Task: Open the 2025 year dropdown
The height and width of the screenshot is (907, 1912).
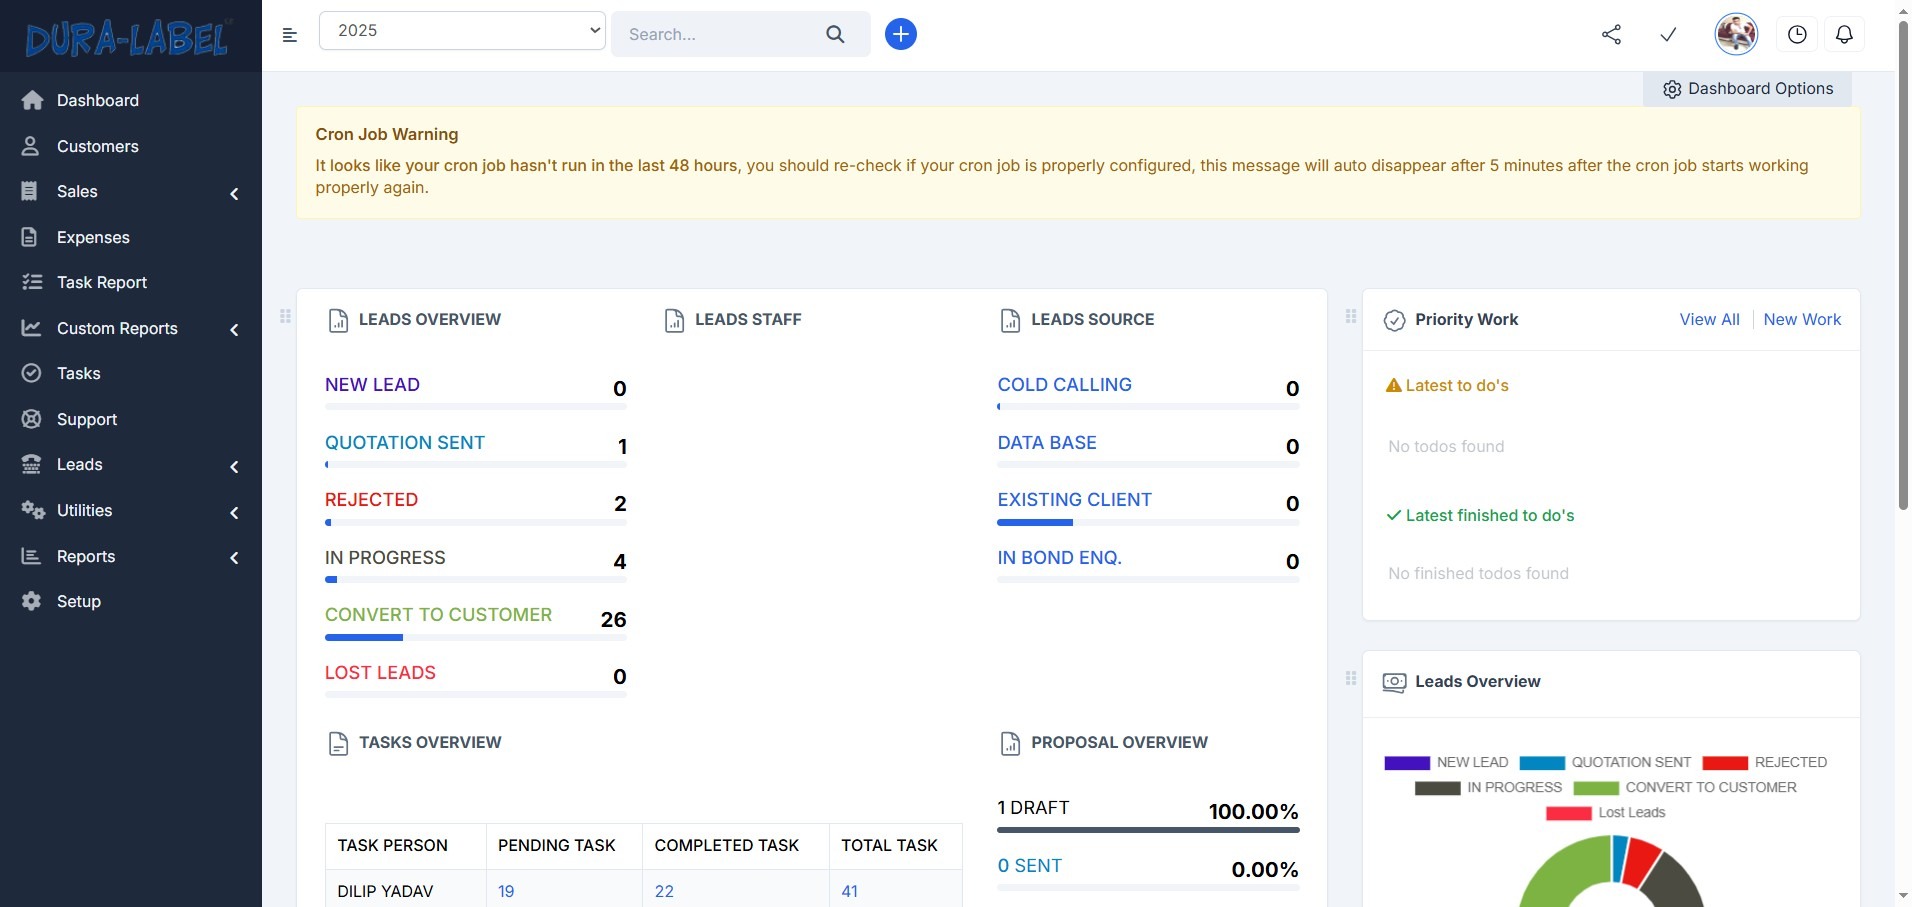Action: point(462,30)
